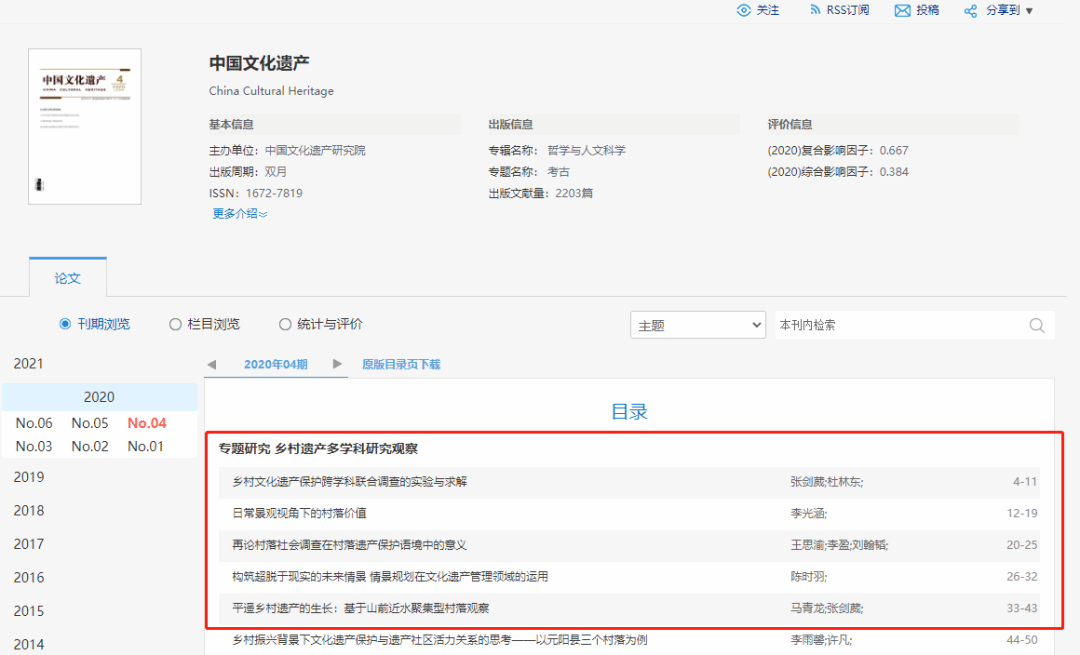The width and height of the screenshot is (1080, 655).
Task: Select issue No.06 of 2020
Action: (x=34, y=423)
